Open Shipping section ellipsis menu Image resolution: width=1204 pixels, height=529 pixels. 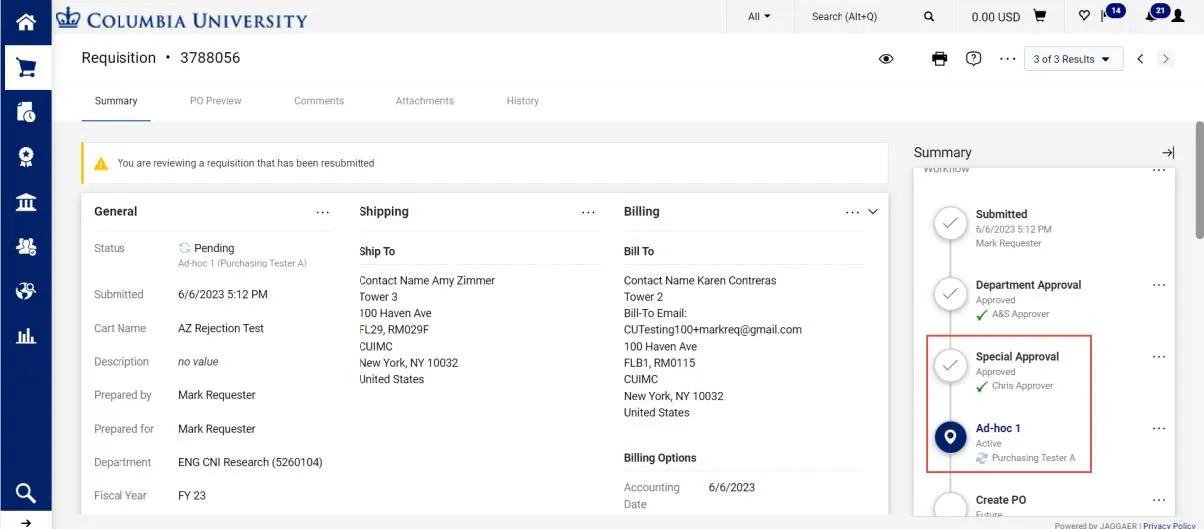[x=588, y=212]
